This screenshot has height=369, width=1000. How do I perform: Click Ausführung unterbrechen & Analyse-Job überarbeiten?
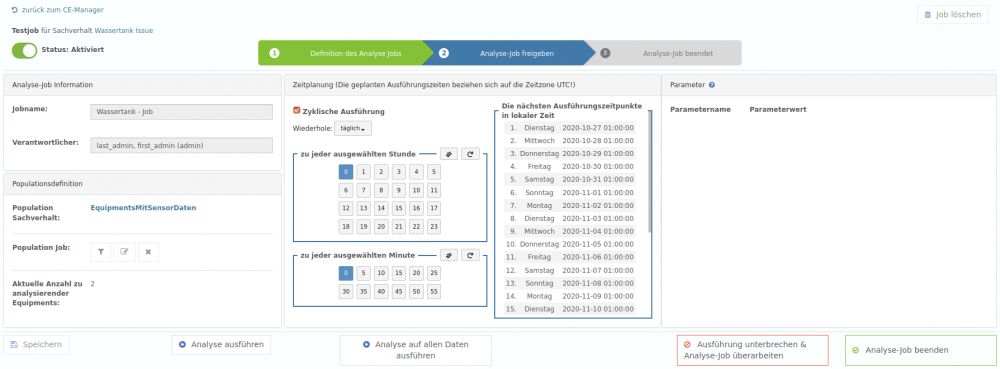pos(753,350)
